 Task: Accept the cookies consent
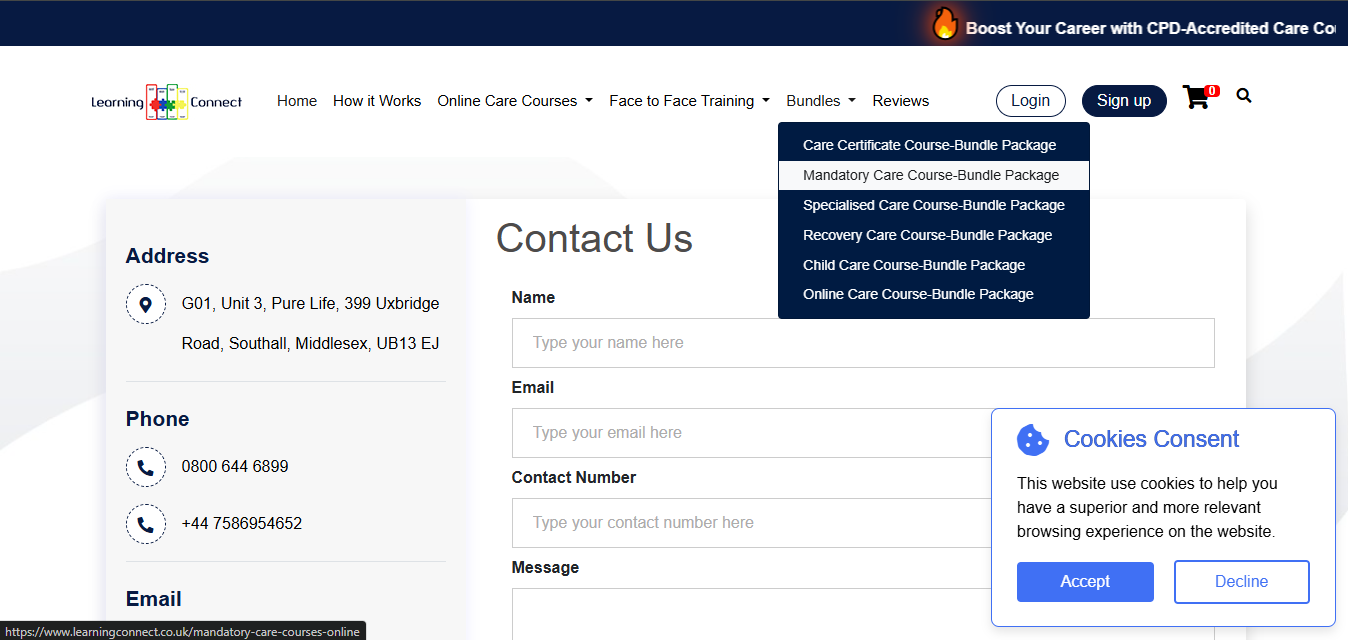(1085, 582)
